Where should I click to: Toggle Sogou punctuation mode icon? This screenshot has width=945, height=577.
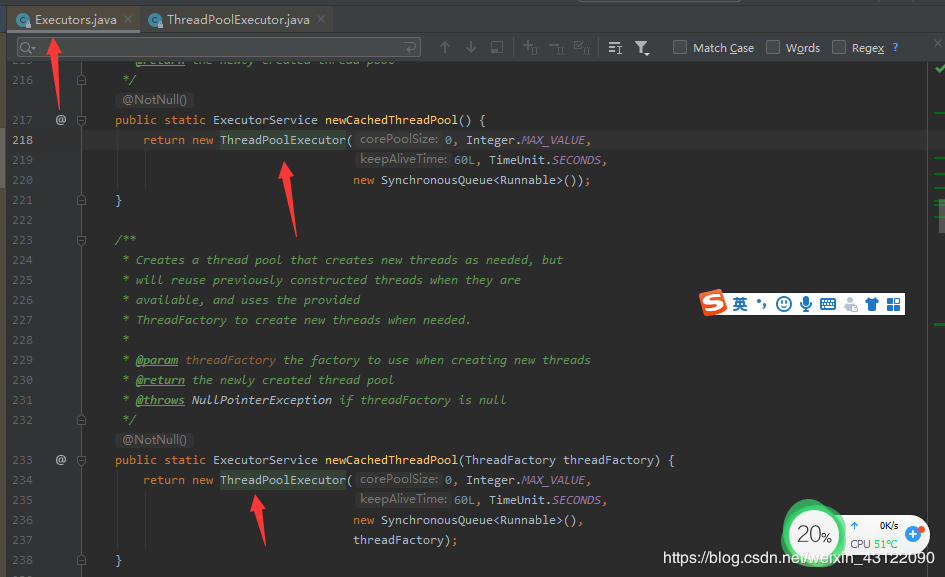click(x=762, y=304)
